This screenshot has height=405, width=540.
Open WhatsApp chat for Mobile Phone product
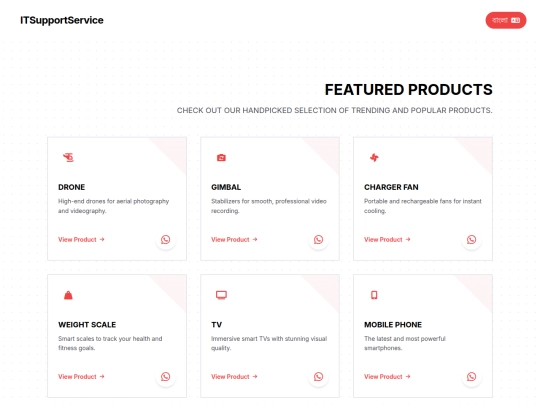coord(471,376)
